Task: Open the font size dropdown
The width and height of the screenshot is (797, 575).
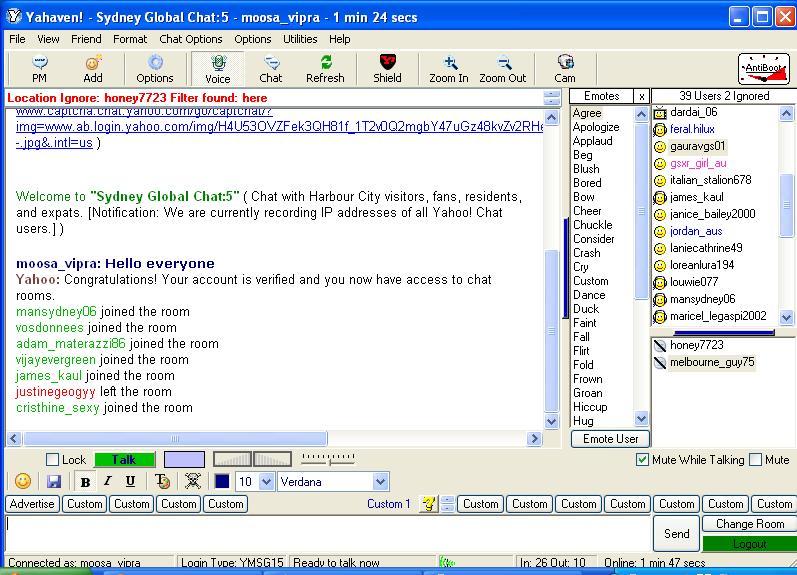Action: [266, 481]
